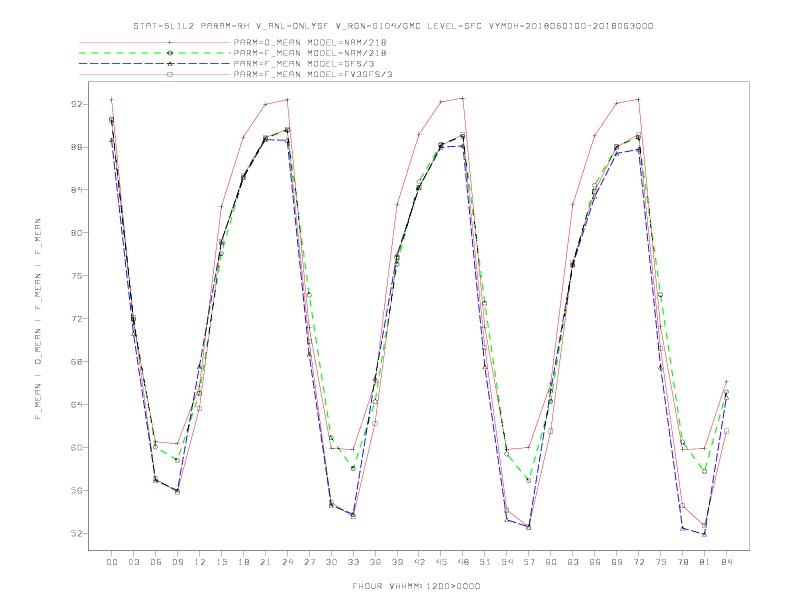Click x-axis forecast hour label 30
The height and width of the screenshot is (612, 792).
[331, 562]
